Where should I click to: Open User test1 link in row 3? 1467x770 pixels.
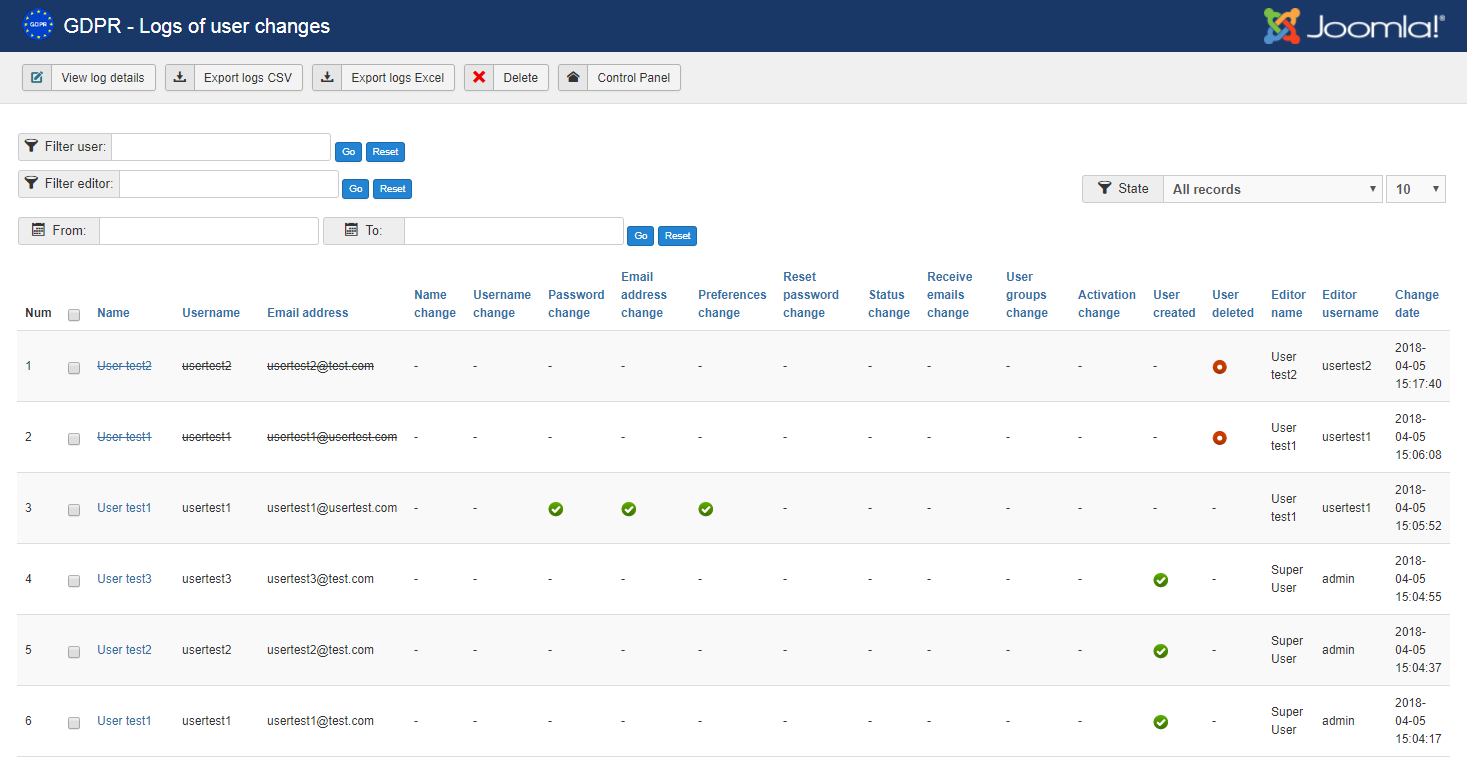click(124, 508)
